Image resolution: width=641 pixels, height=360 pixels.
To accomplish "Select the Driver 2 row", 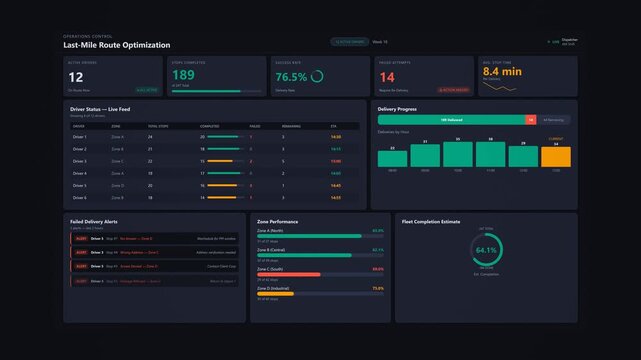I will [x=215, y=149].
